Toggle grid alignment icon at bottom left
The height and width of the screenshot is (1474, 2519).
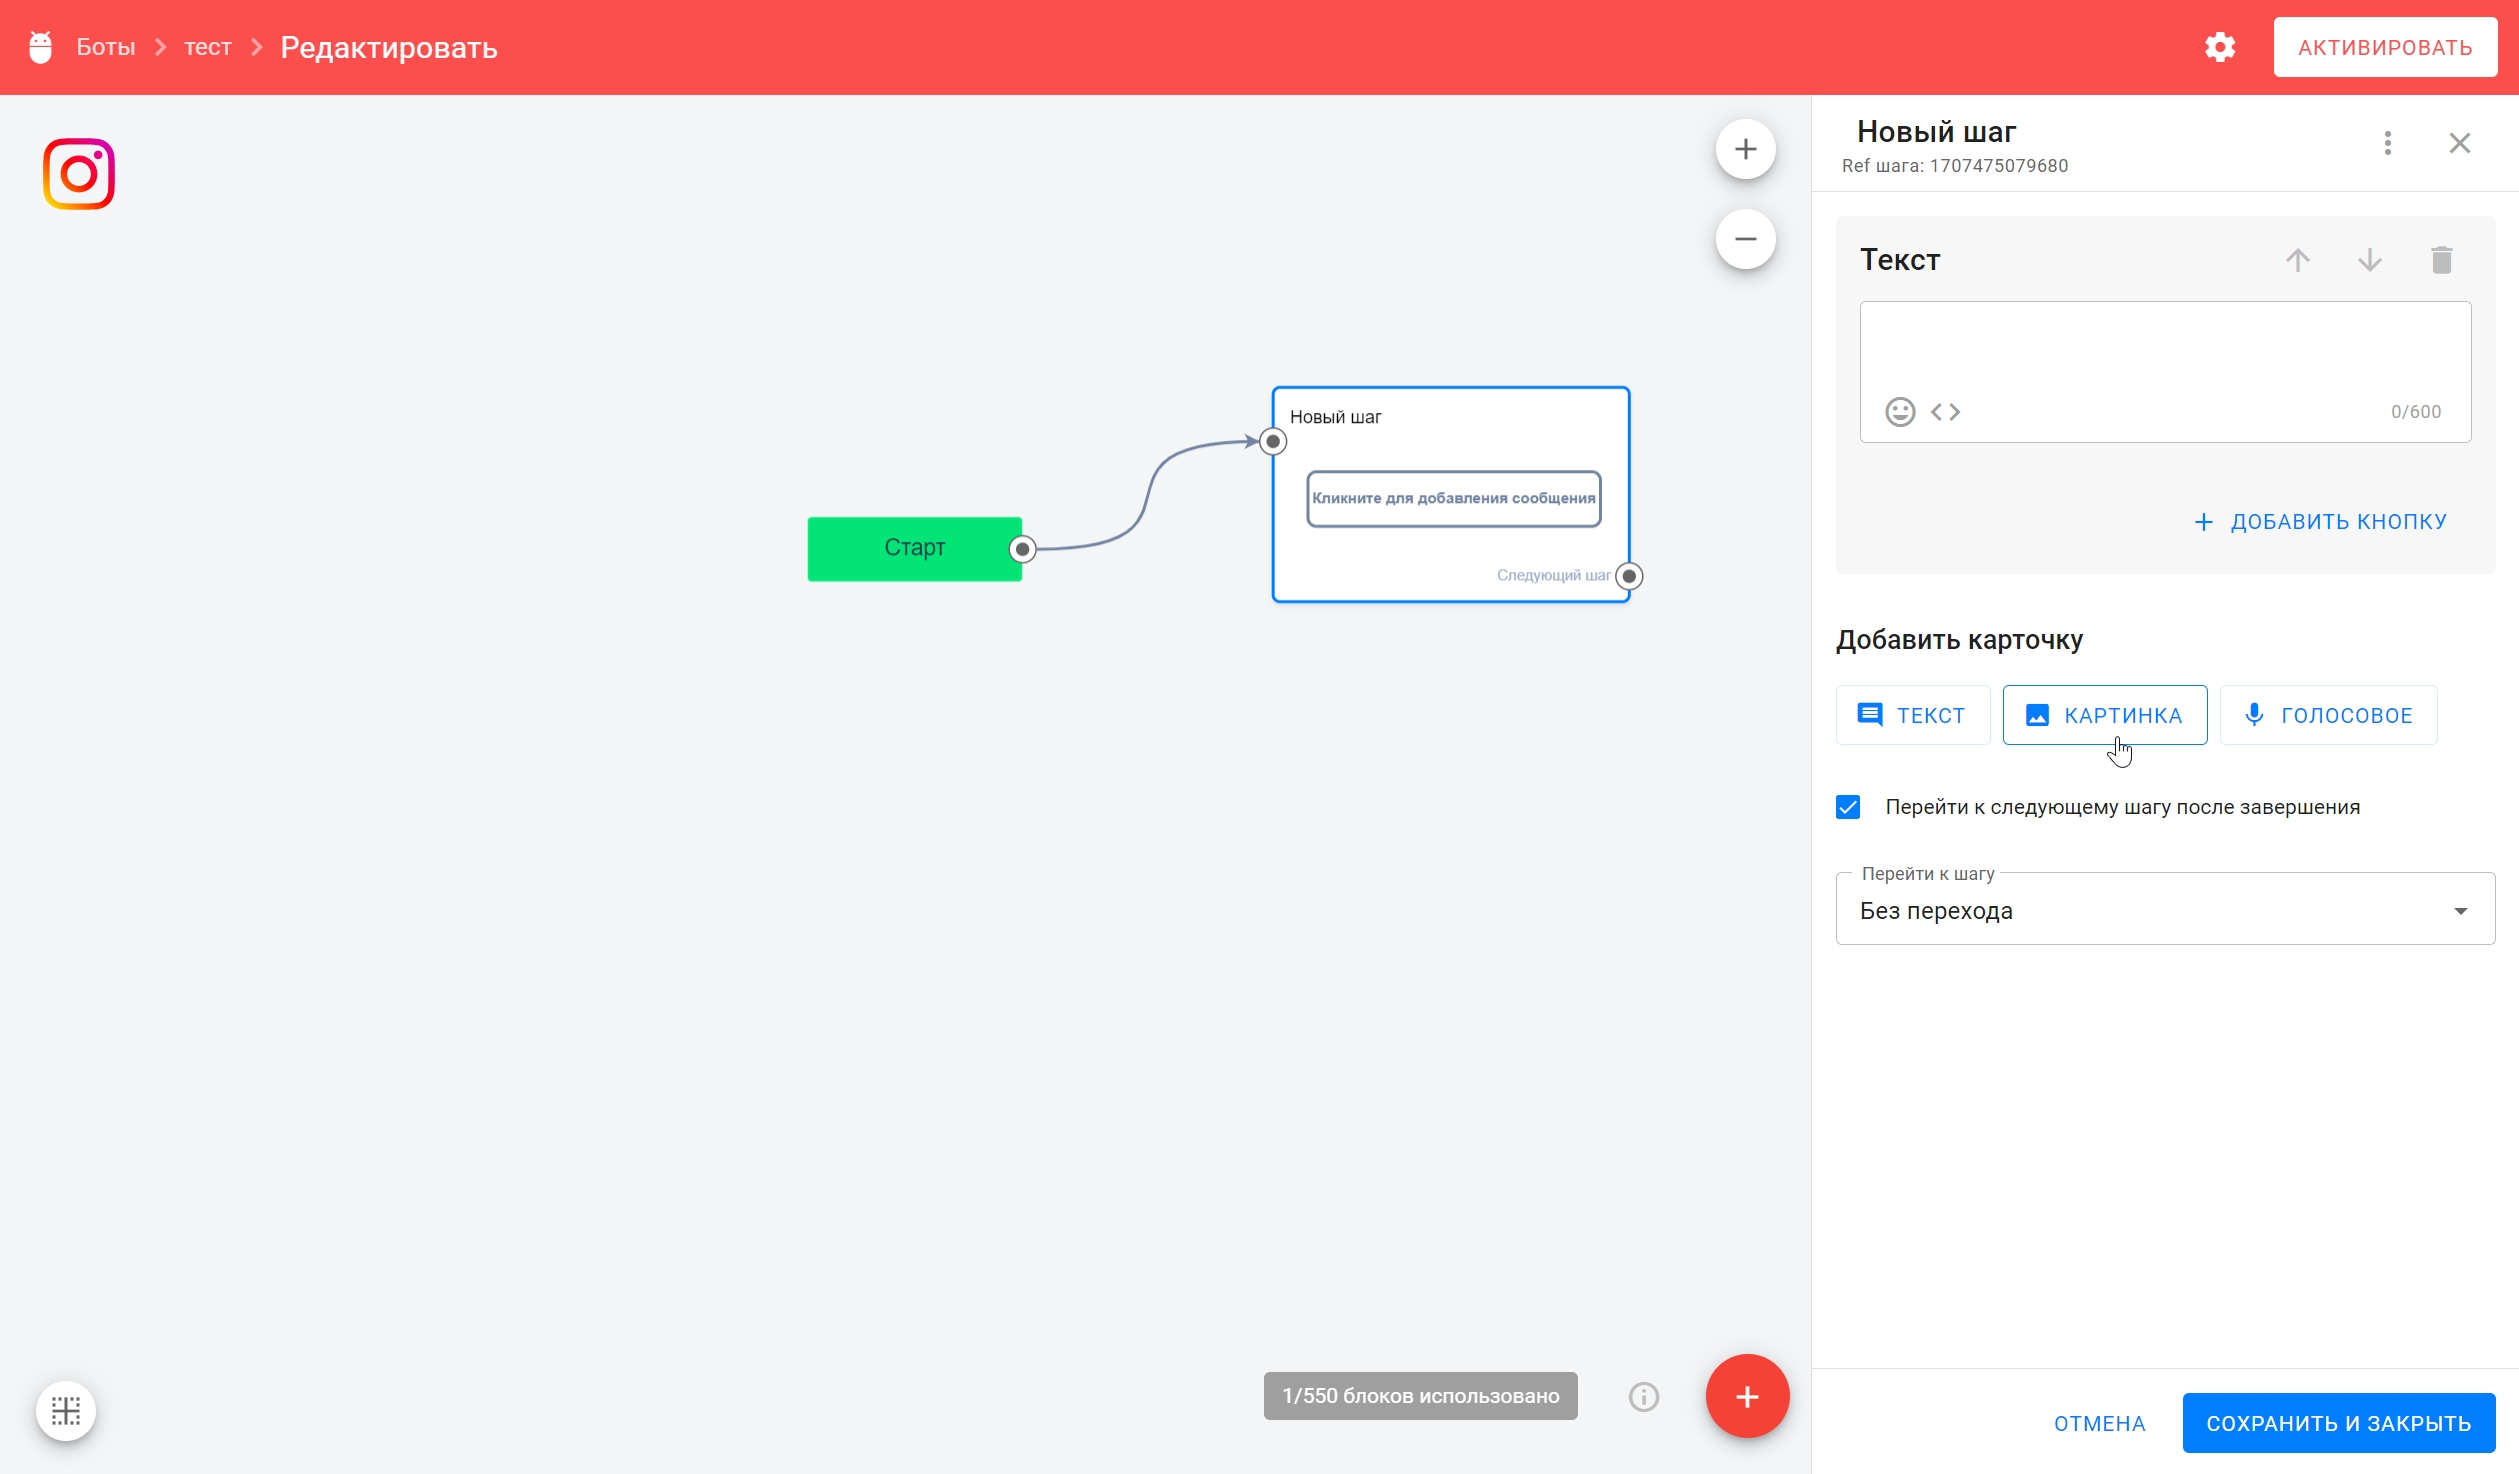click(x=66, y=1411)
